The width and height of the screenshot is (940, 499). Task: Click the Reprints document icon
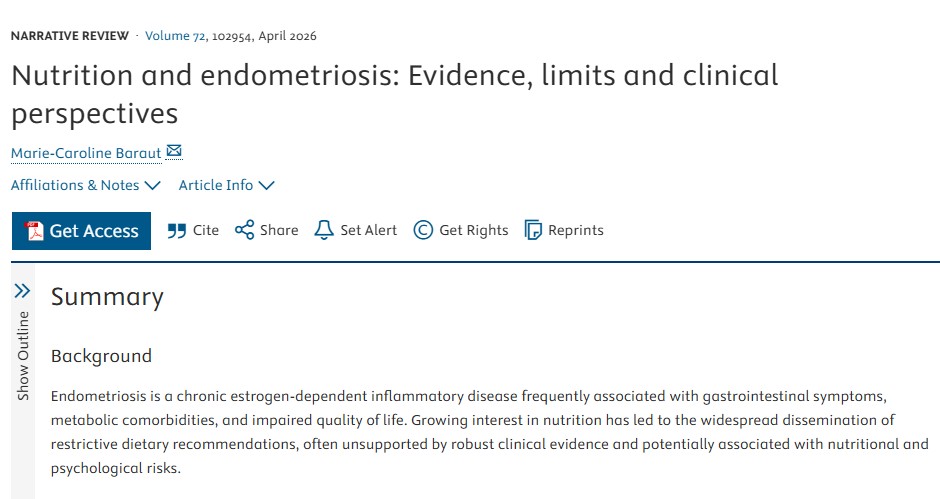pyautogui.click(x=533, y=230)
